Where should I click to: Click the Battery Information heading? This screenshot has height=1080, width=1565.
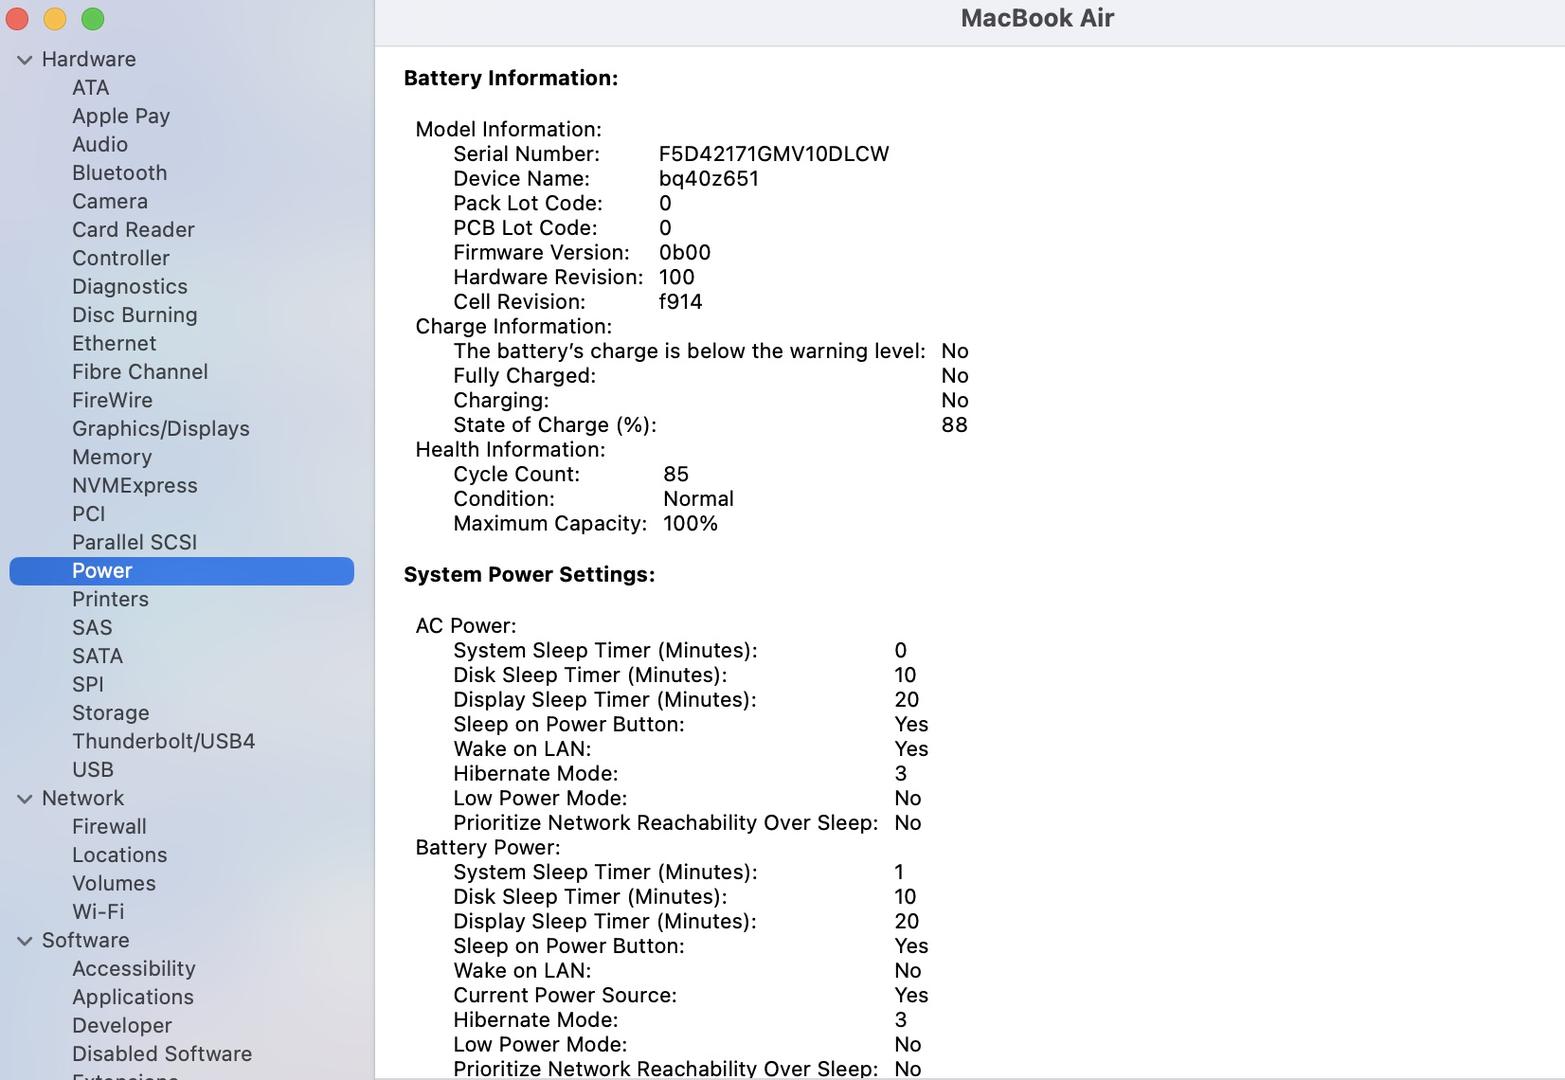click(x=511, y=78)
